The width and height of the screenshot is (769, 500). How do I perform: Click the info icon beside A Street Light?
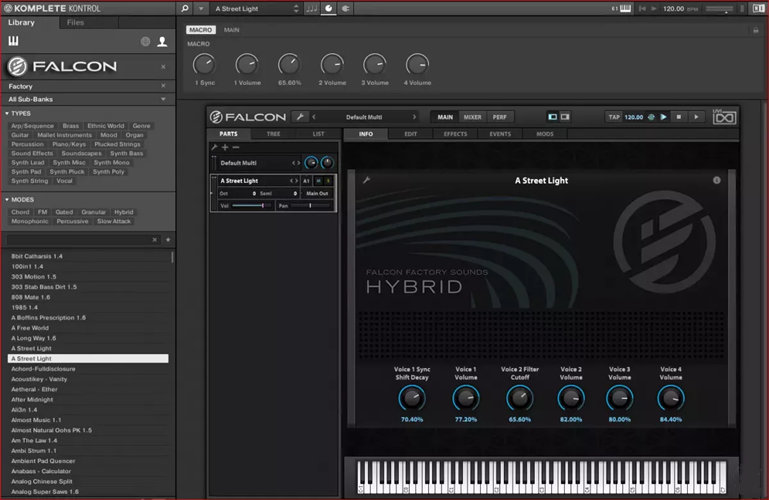(x=716, y=181)
